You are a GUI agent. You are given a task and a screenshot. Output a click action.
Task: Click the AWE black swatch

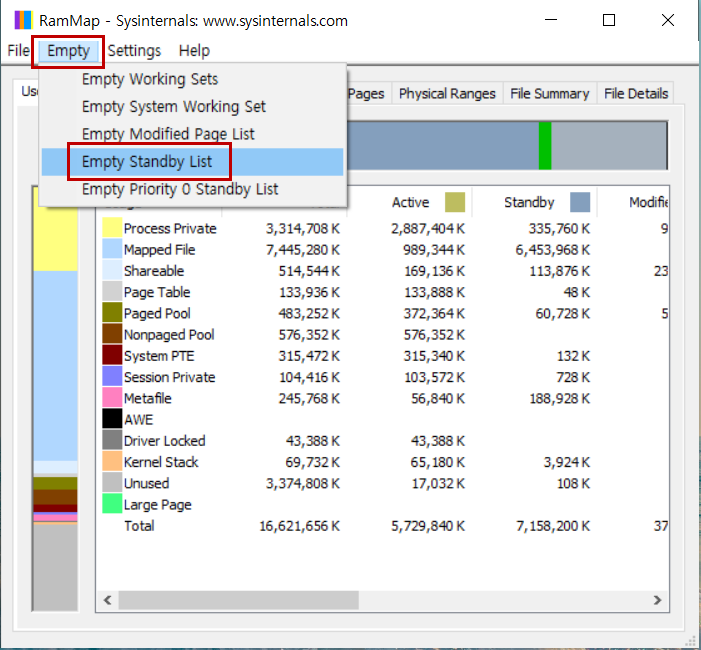pos(112,419)
